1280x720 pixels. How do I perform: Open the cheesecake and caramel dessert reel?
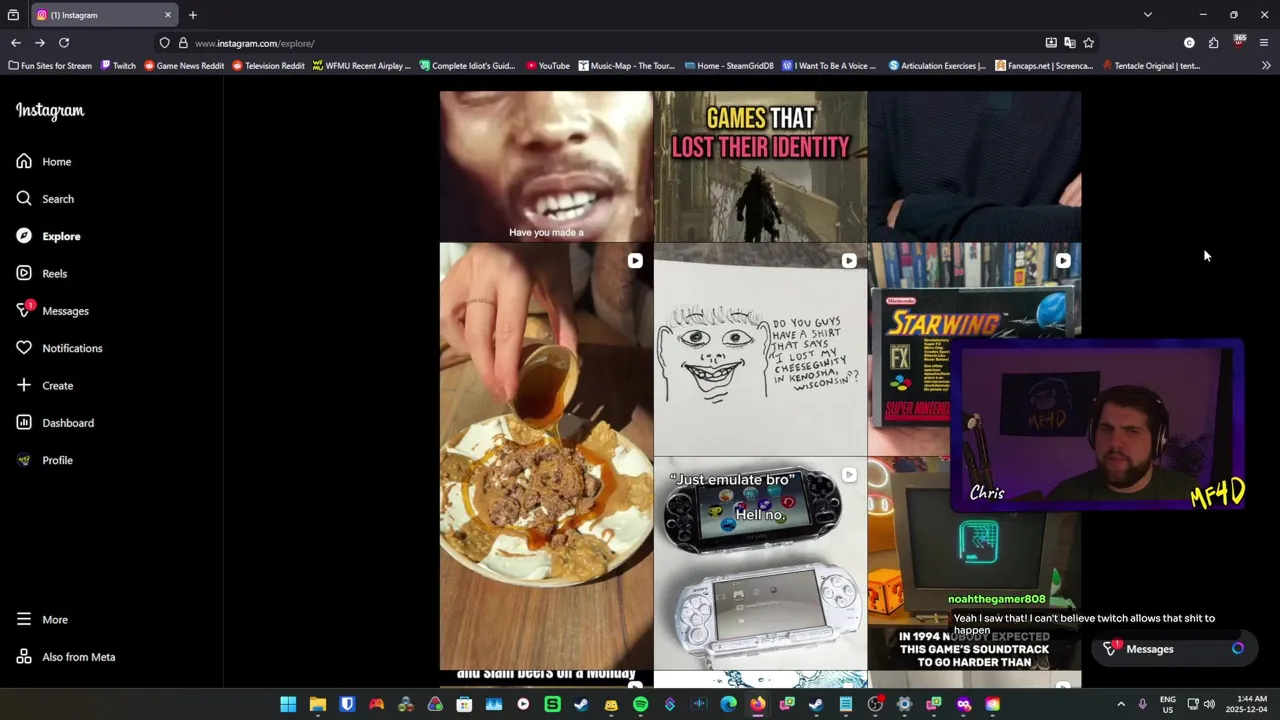click(546, 456)
